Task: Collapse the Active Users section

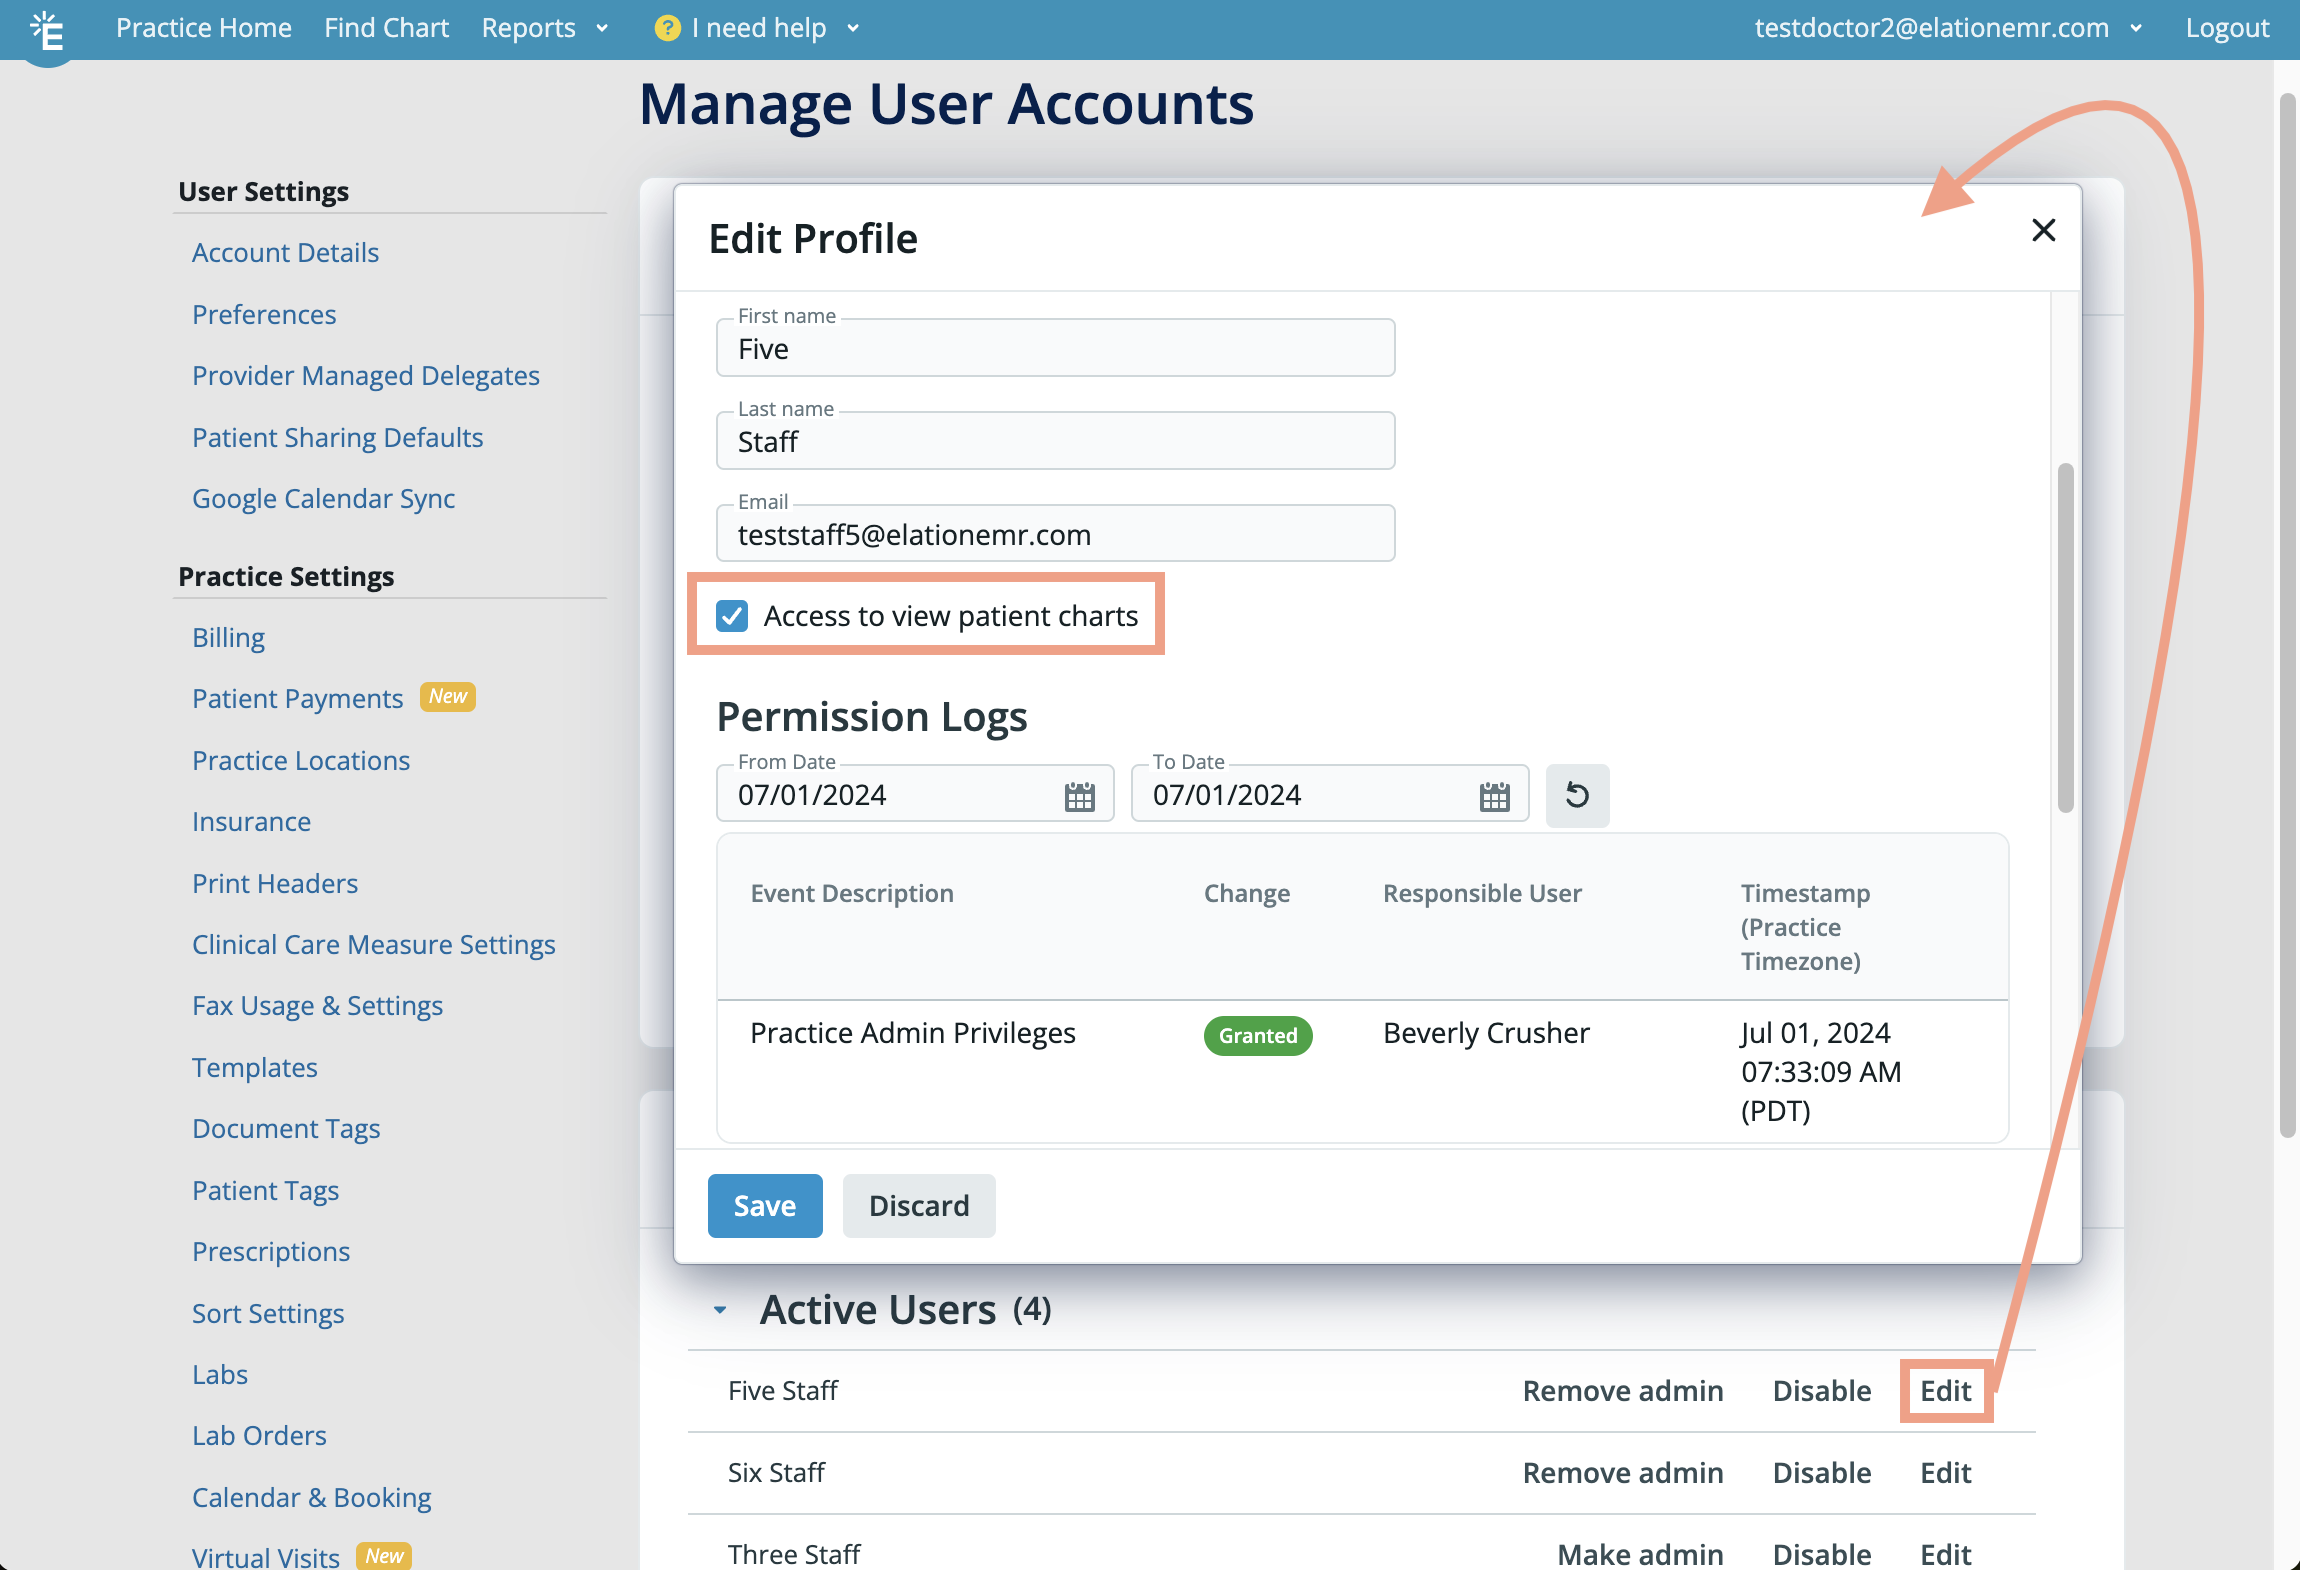Action: (722, 1310)
